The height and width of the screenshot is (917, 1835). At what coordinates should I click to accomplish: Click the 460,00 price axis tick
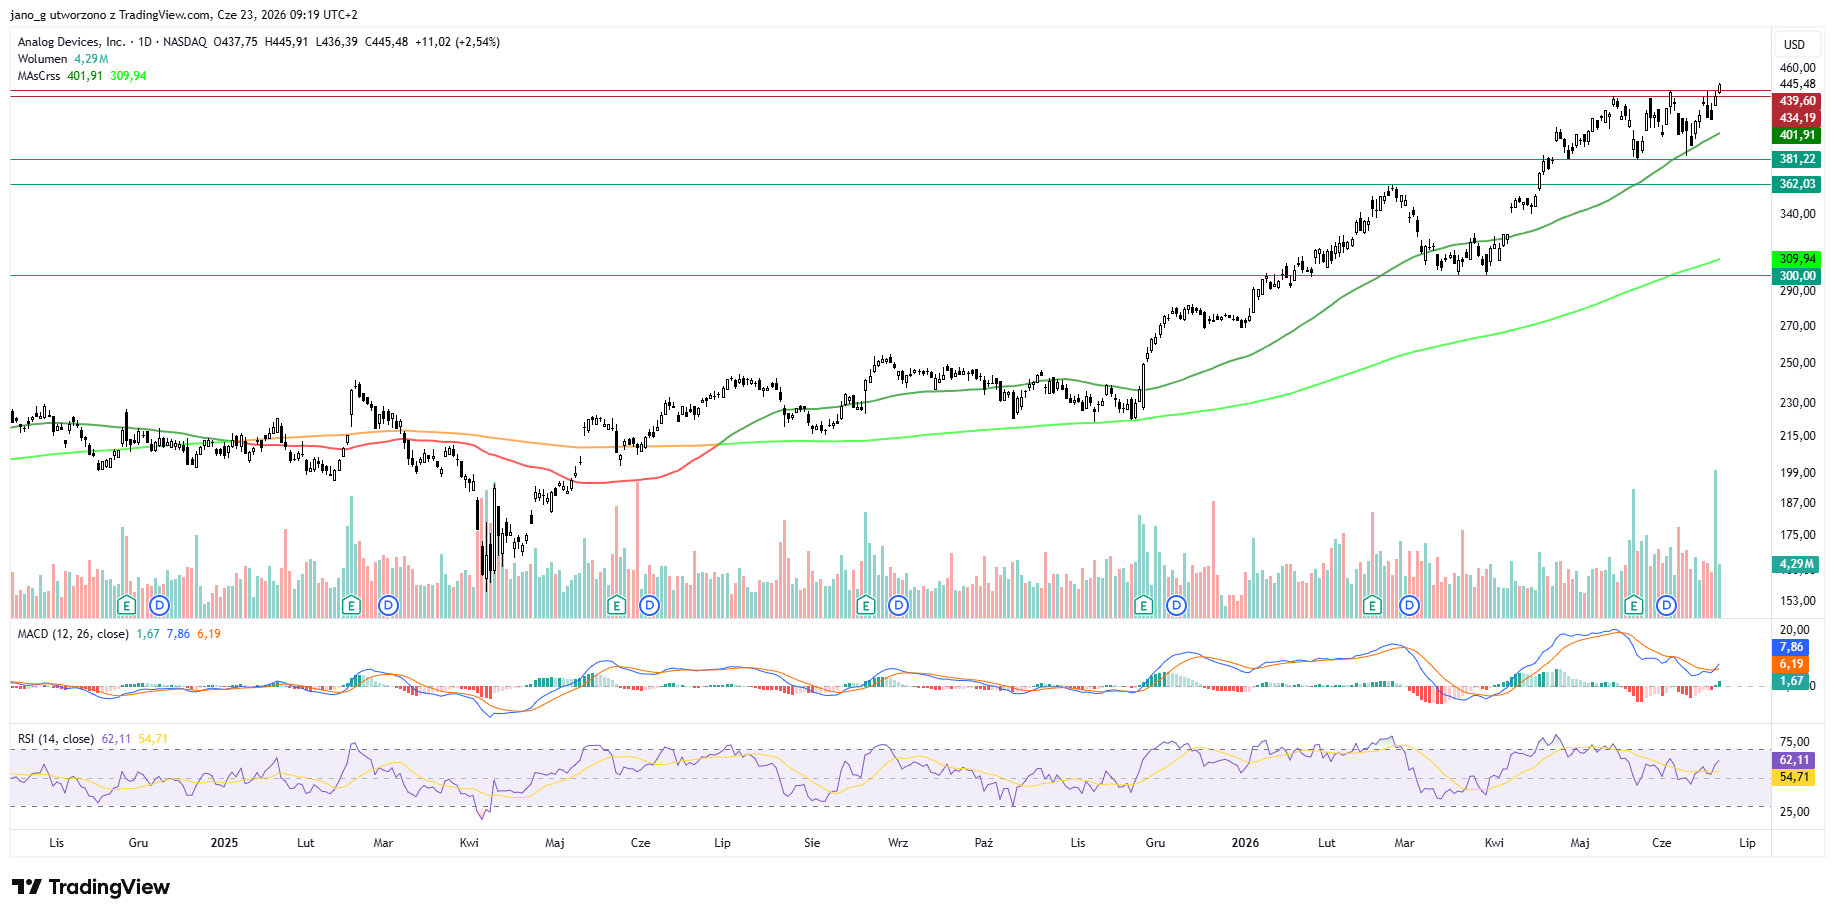click(1797, 68)
